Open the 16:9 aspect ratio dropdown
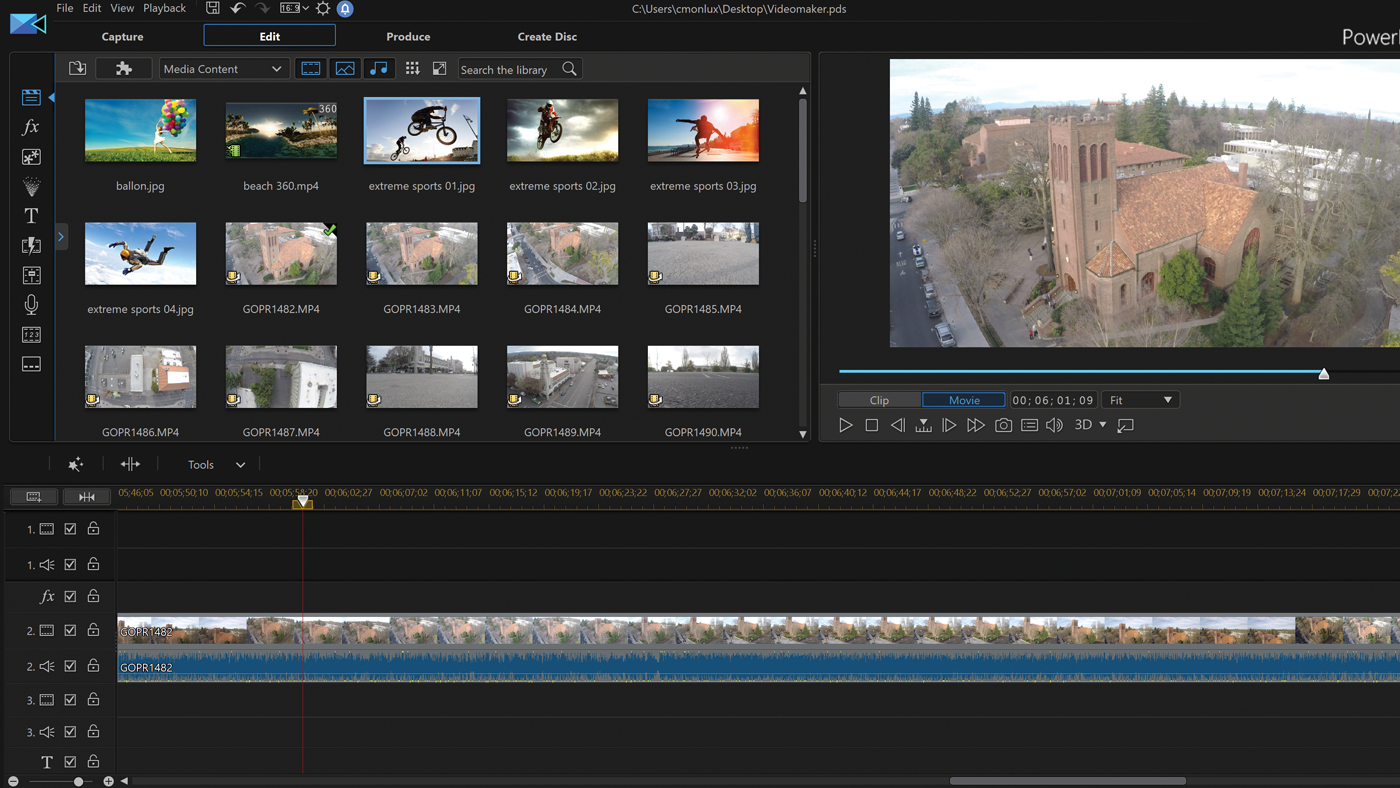The height and width of the screenshot is (788, 1400). point(294,8)
